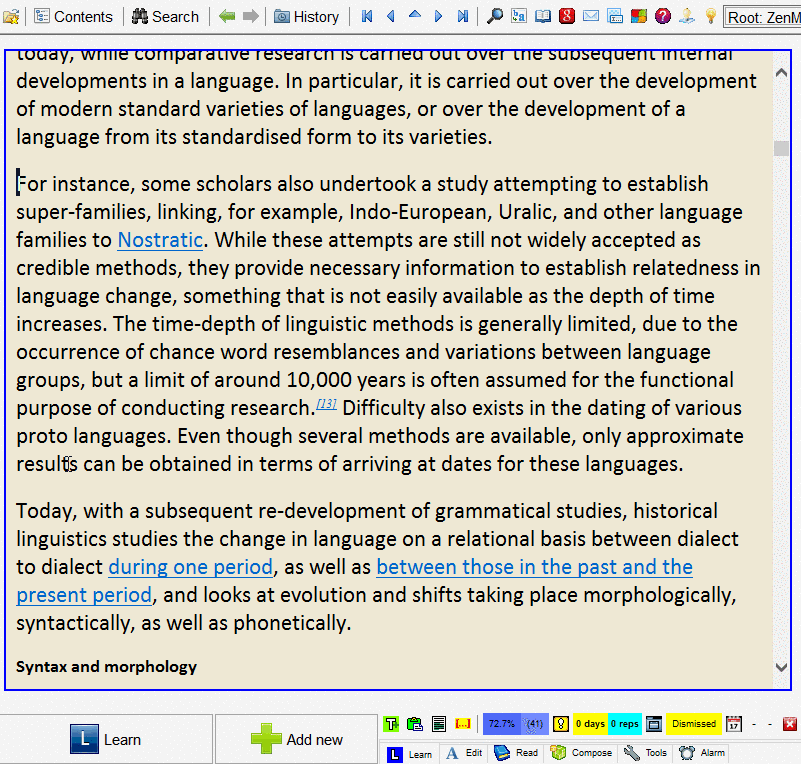Jump to the last element with the skip-forward arrow

tap(462, 16)
